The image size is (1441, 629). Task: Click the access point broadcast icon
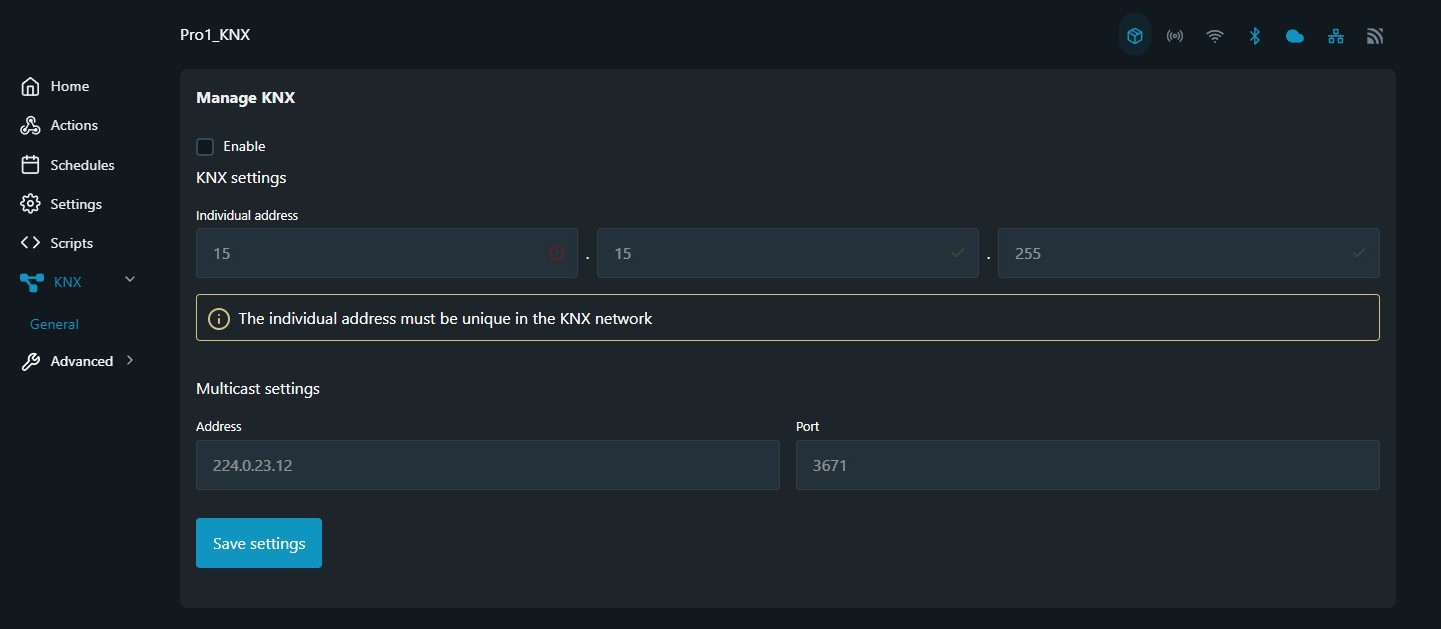(1175, 36)
